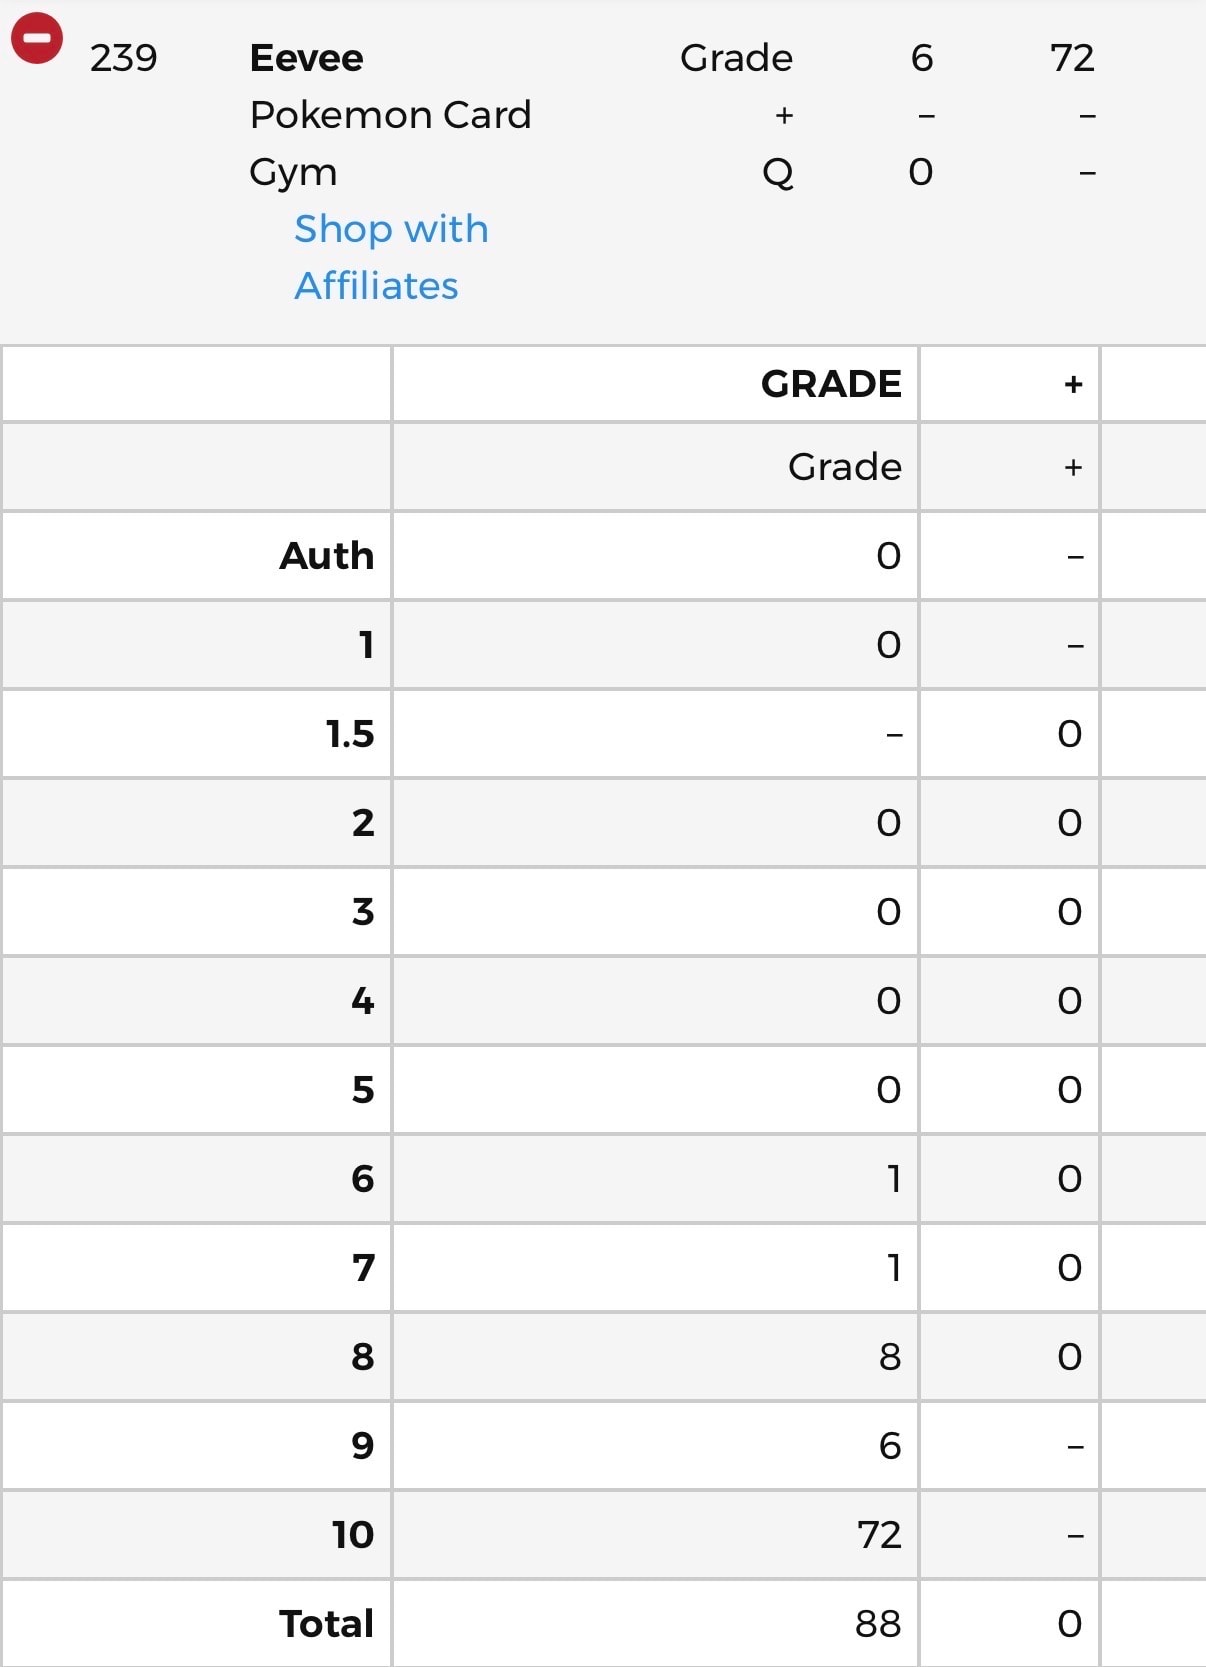
Task: Select the grade 5 row label
Action: pos(363,1089)
